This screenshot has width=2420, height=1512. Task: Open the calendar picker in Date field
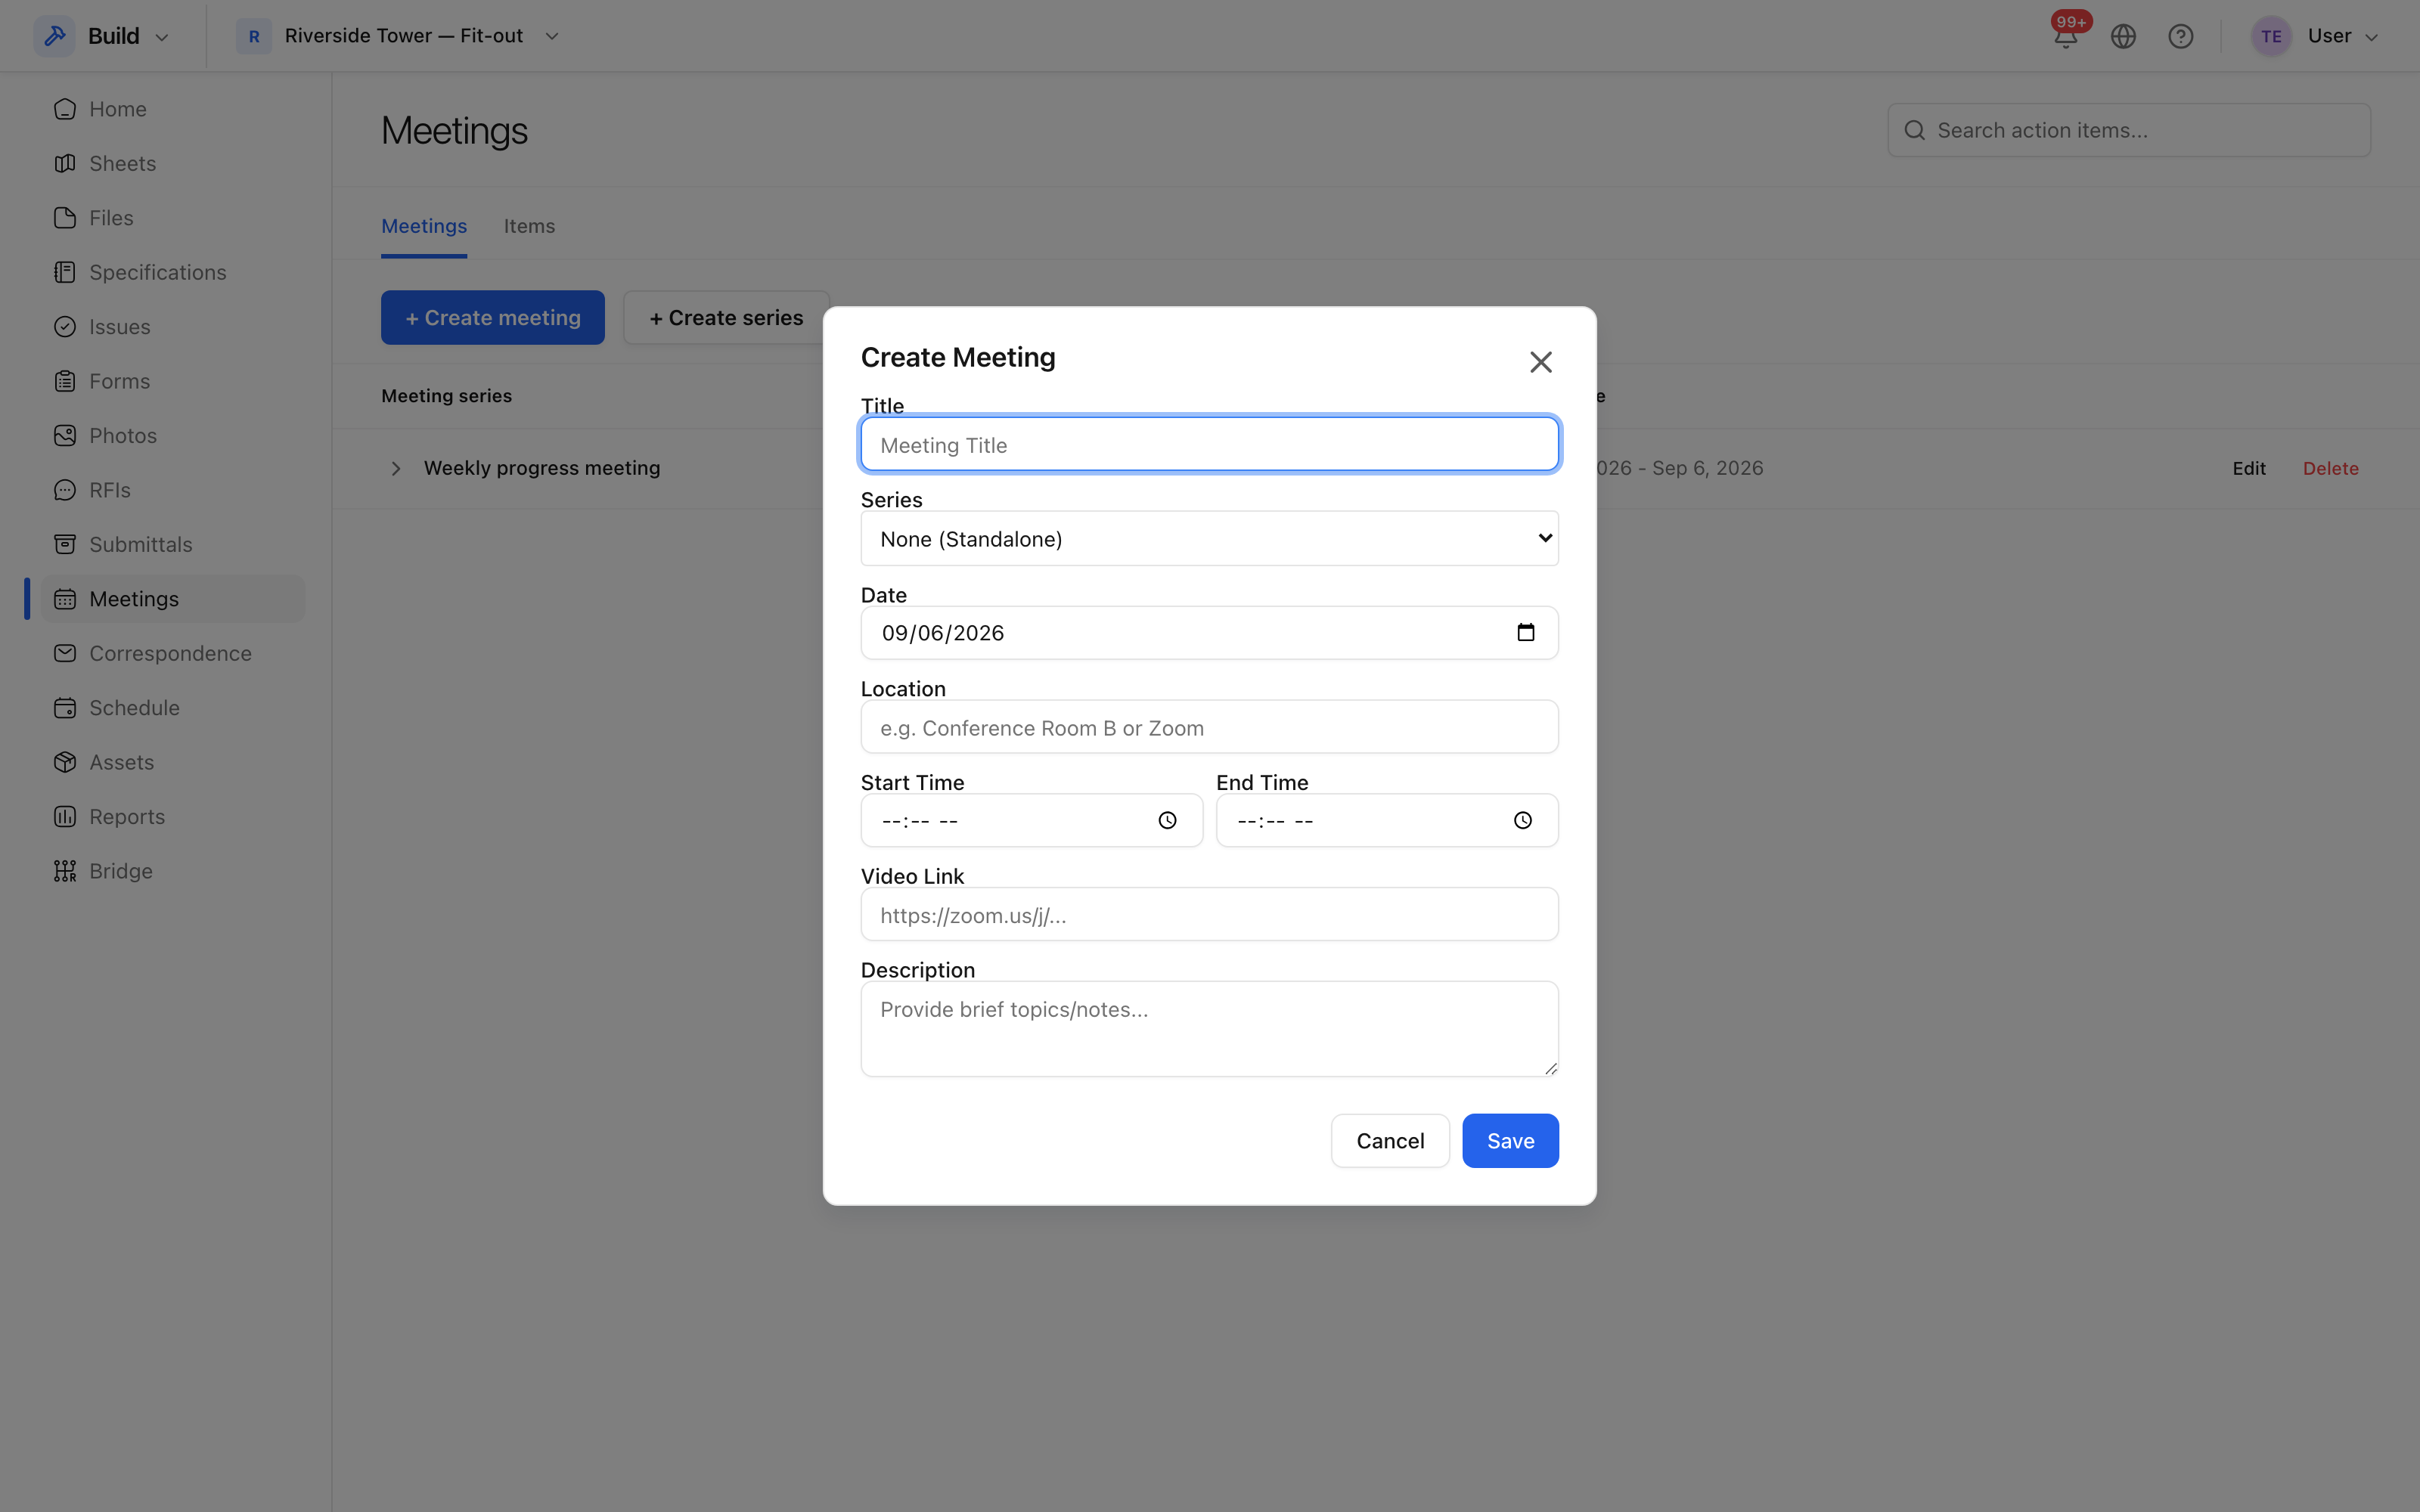[x=1525, y=632]
